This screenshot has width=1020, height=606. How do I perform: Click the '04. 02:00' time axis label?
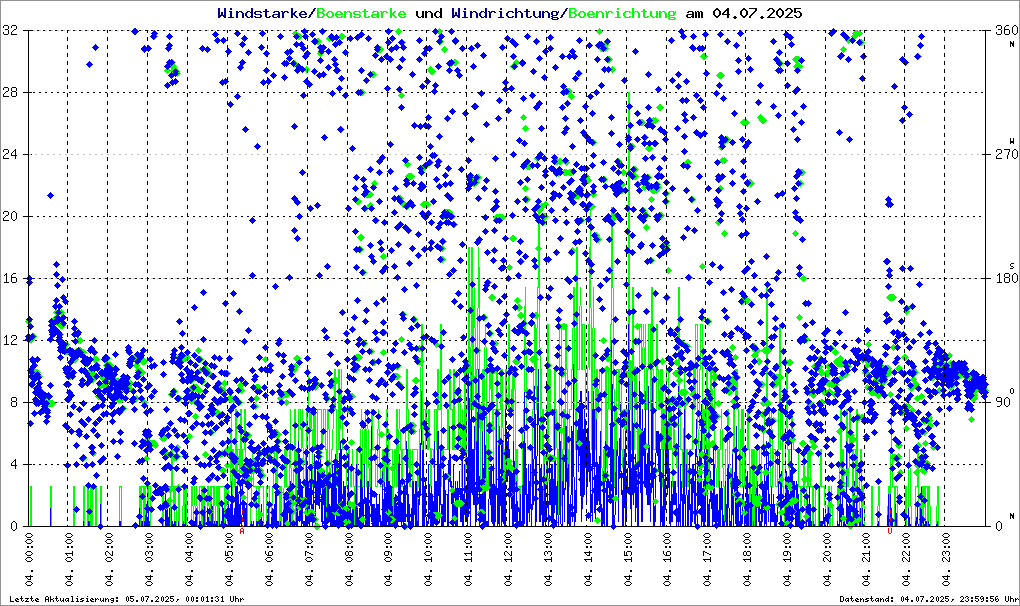[109, 559]
